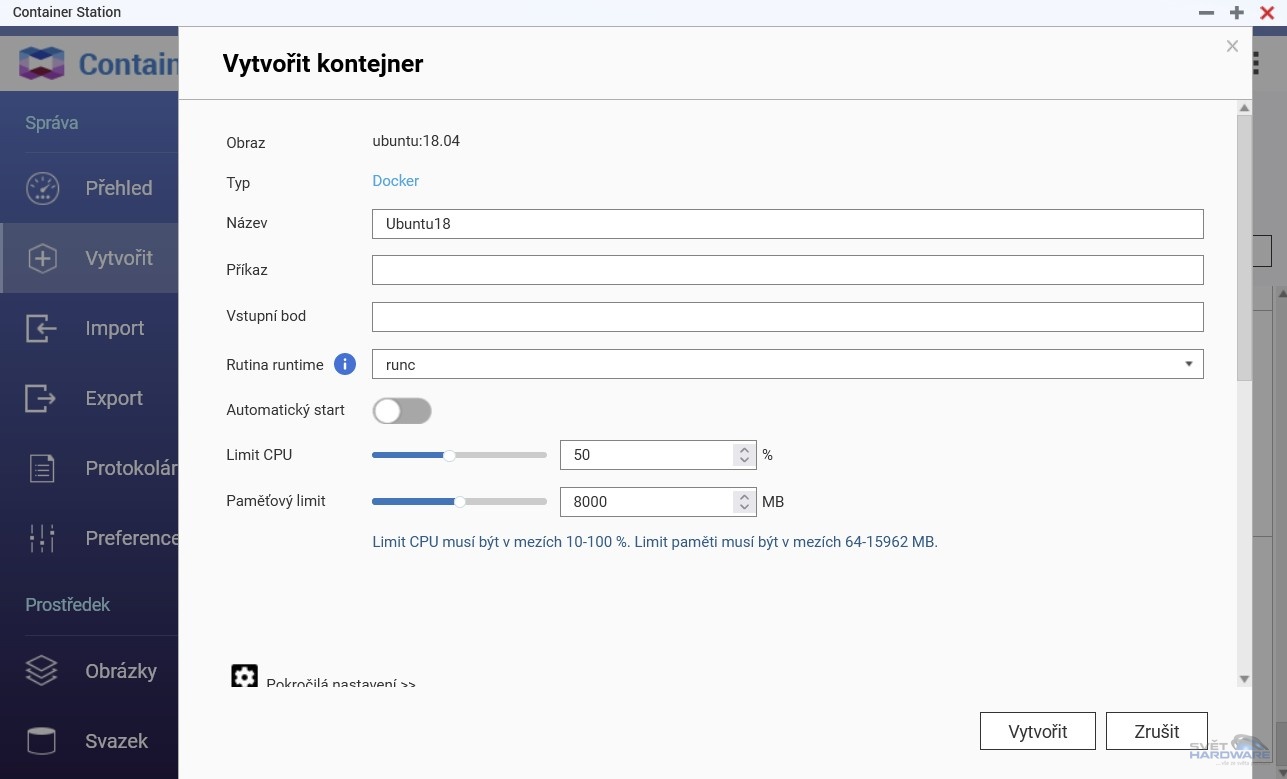
Task: Enable the Automatický start toggle
Action: (402, 411)
